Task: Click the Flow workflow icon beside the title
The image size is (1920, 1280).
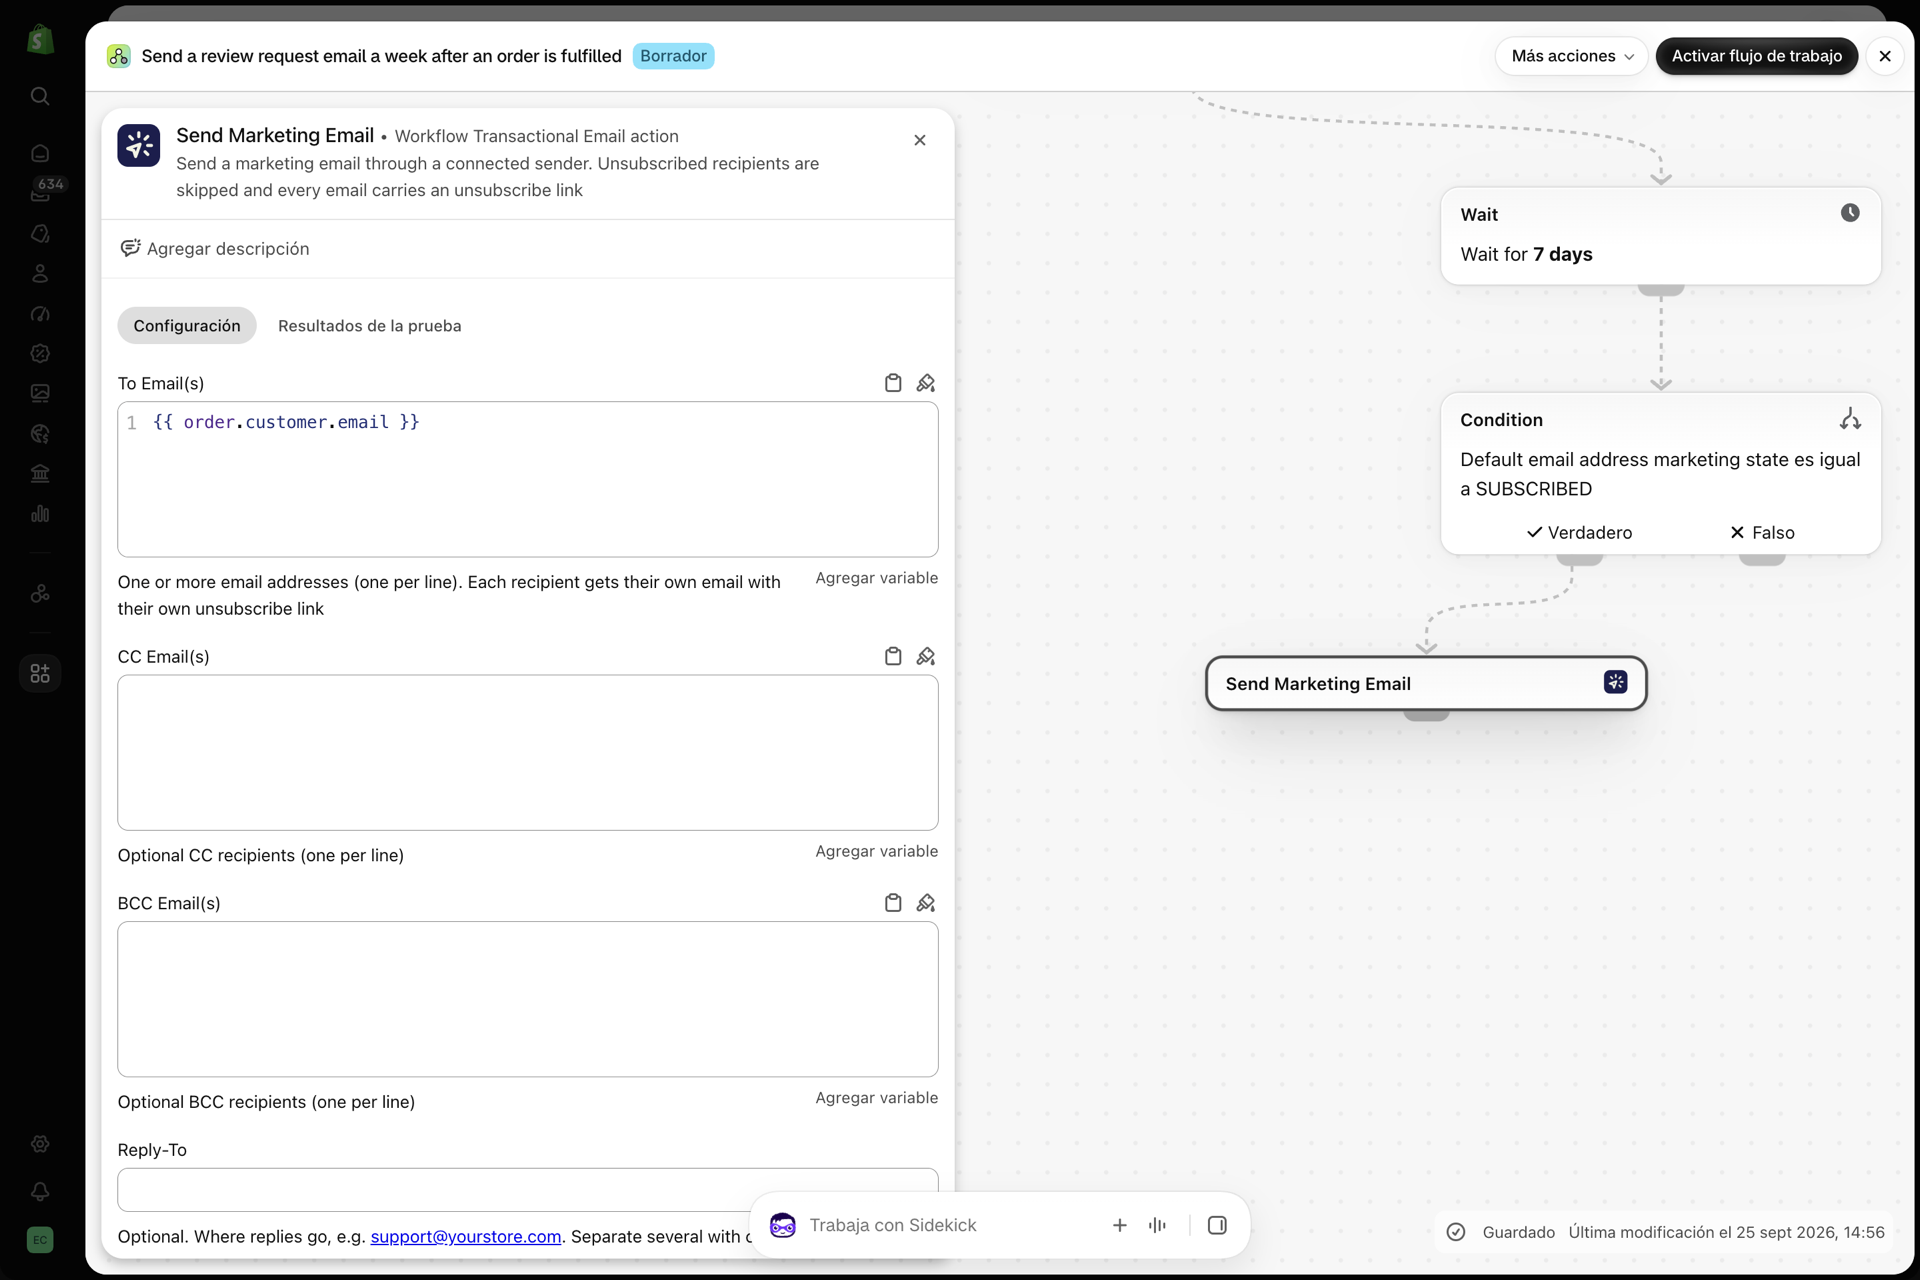Action: point(118,56)
